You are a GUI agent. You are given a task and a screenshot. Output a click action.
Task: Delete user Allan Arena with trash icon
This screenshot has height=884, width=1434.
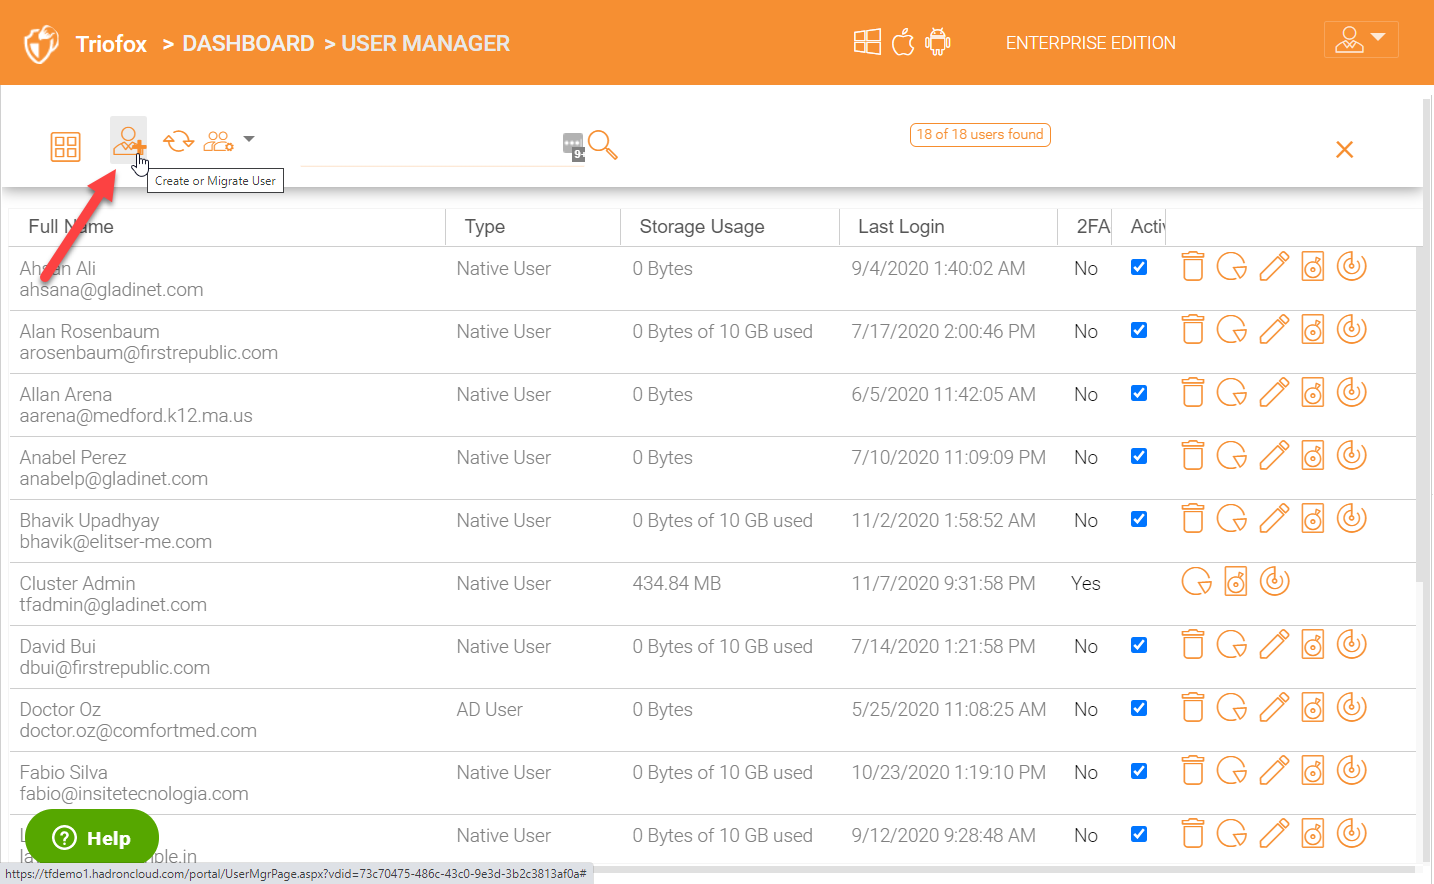pyautogui.click(x=1193, y=393)
